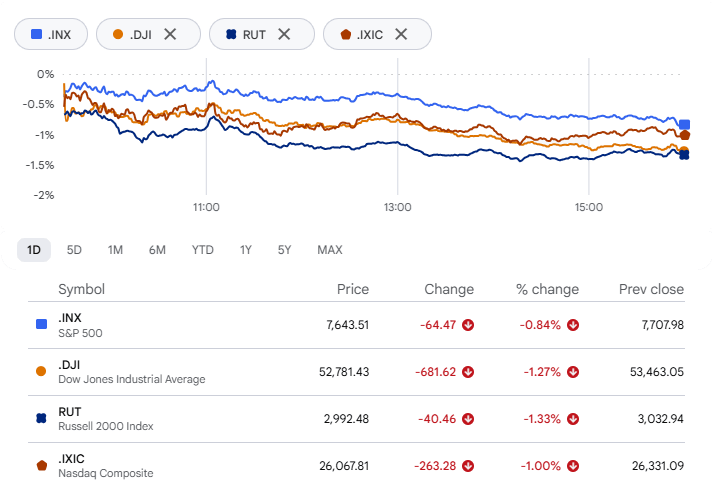712x496 pixels.
Task: Open the S&P 500 .INX row
Action: [x=356, y=325]
